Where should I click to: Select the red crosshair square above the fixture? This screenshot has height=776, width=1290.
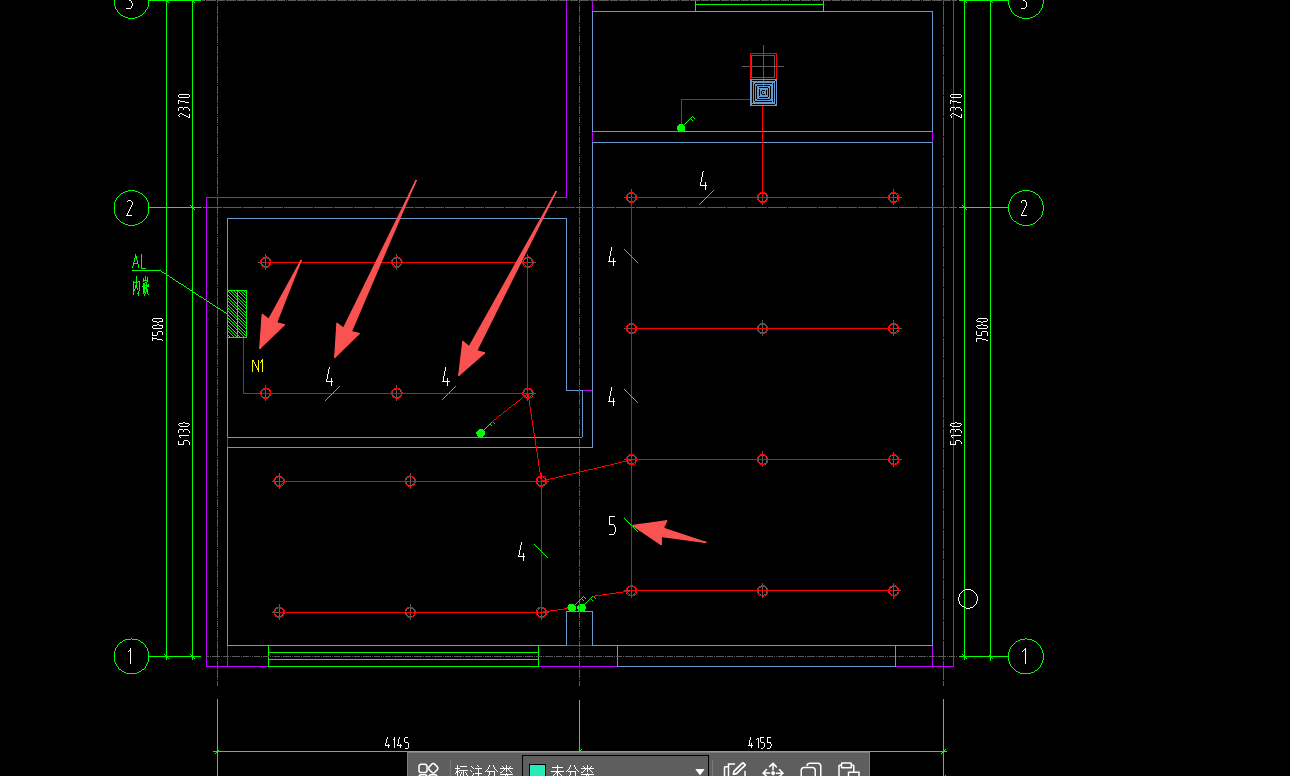pyautogui.click(x=763, y=66)
